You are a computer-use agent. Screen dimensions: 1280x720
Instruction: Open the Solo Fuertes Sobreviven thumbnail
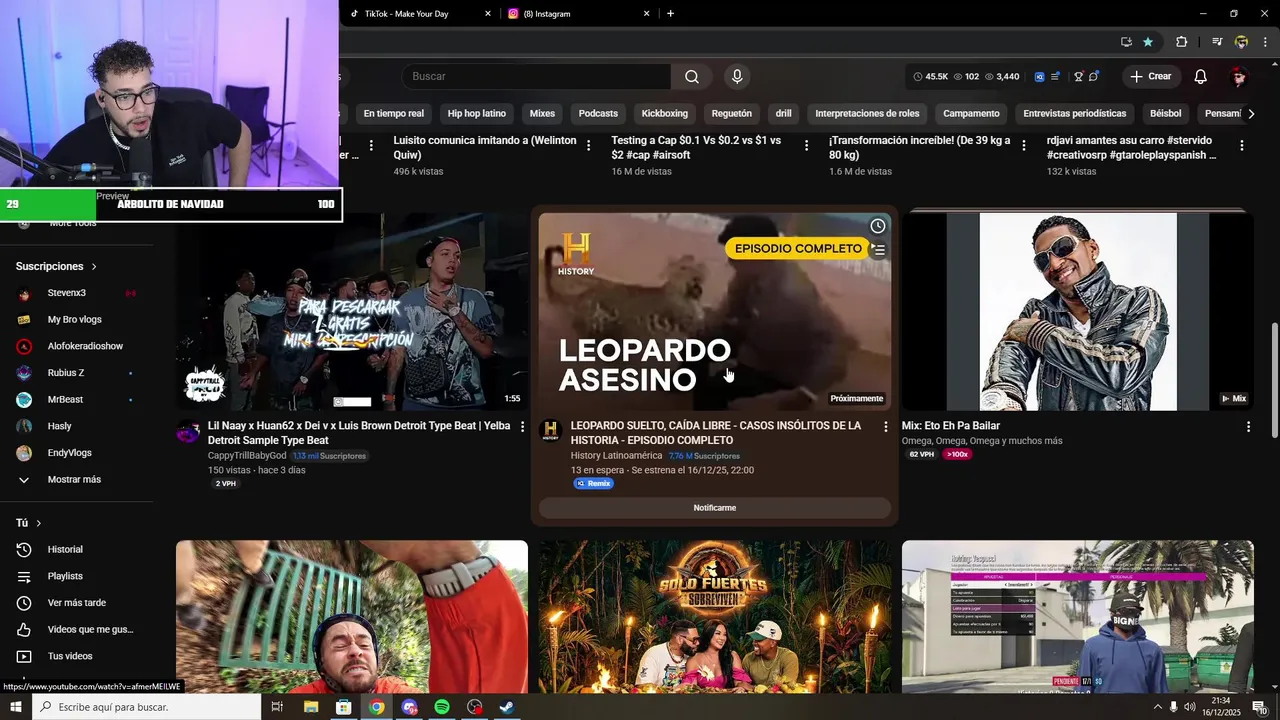pyautogui.click(x=715, y=617)
